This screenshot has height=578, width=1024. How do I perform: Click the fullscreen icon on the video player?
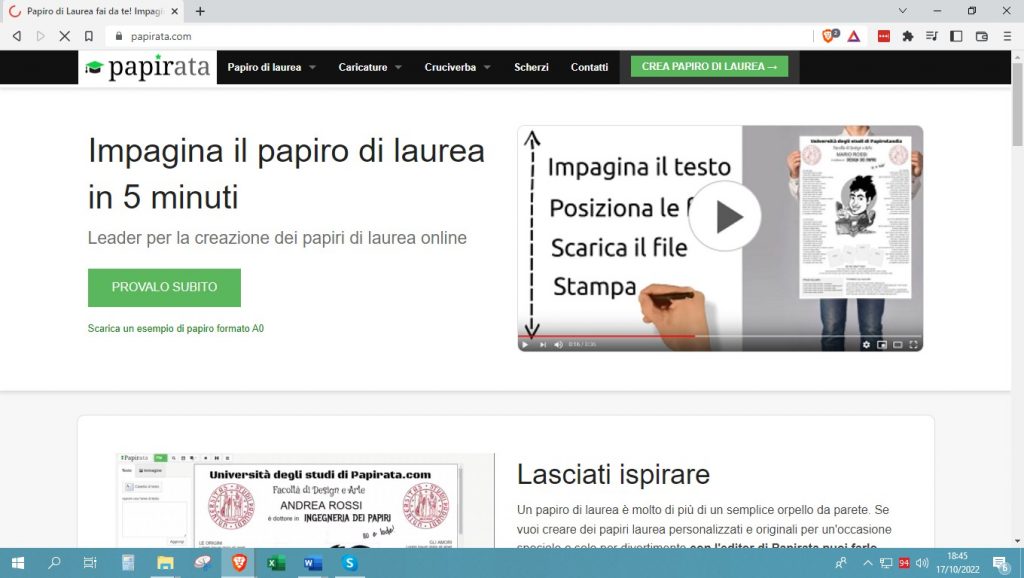(913, 344)
